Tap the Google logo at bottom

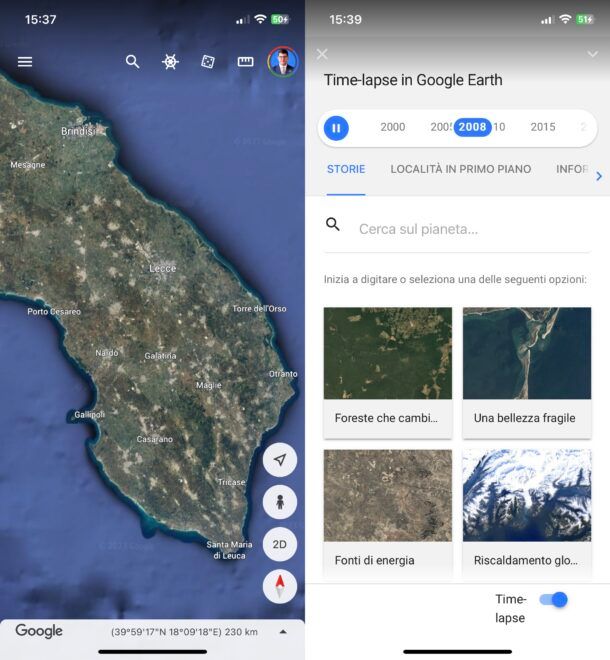click(39, 631)
